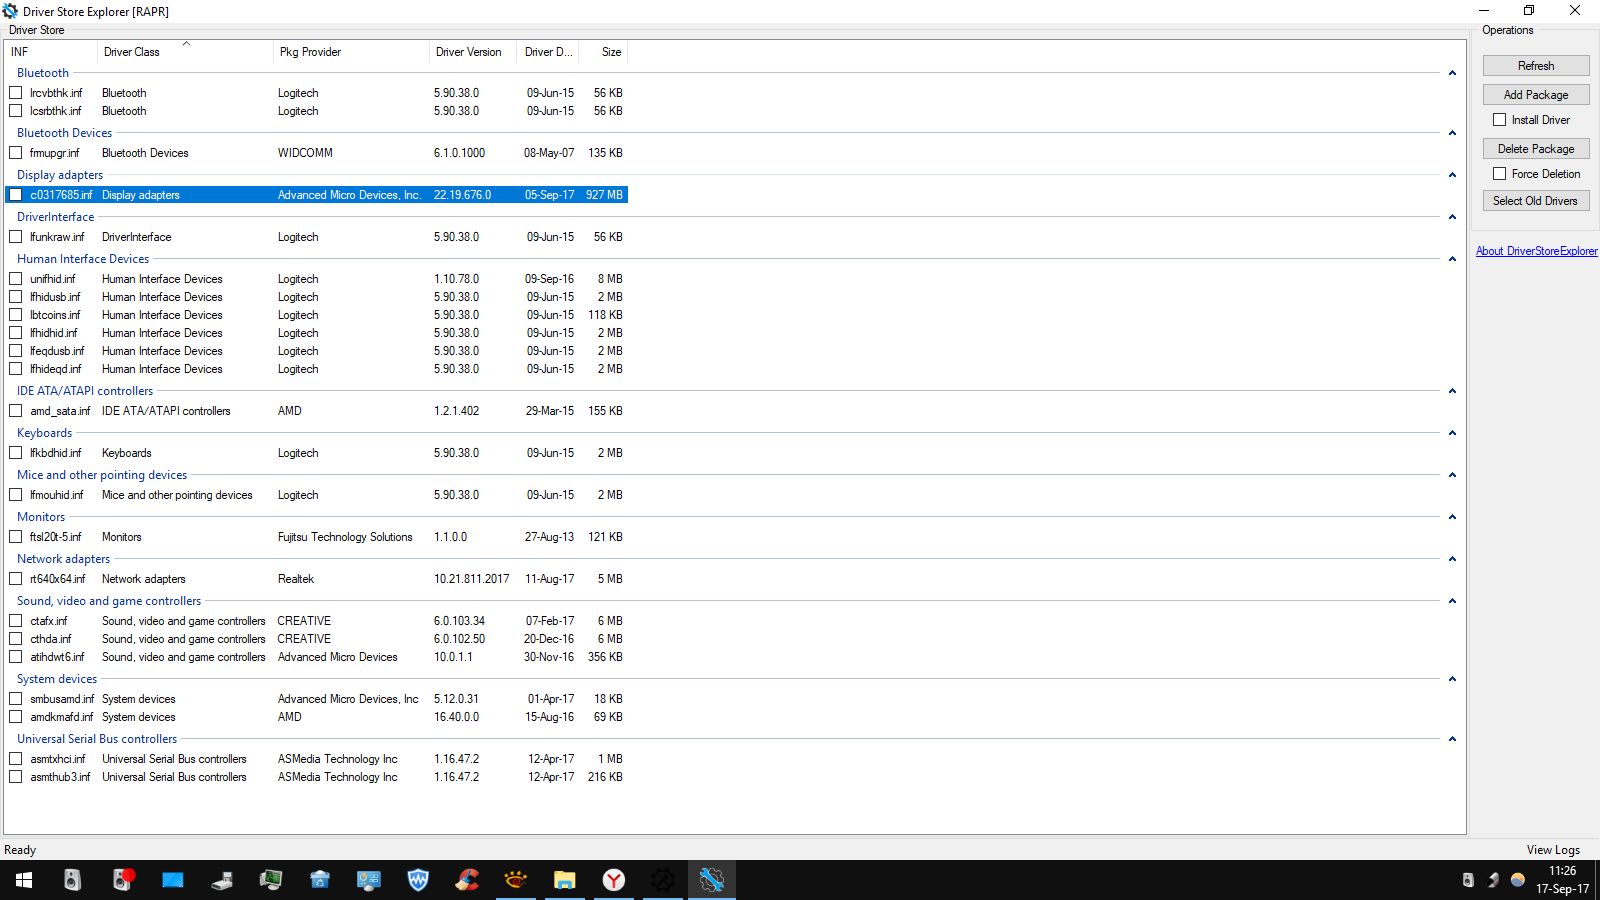Viewport: 1600px width, 900px height.
Task: Click the speaker icon in system tray
Action: (1468, 880)
